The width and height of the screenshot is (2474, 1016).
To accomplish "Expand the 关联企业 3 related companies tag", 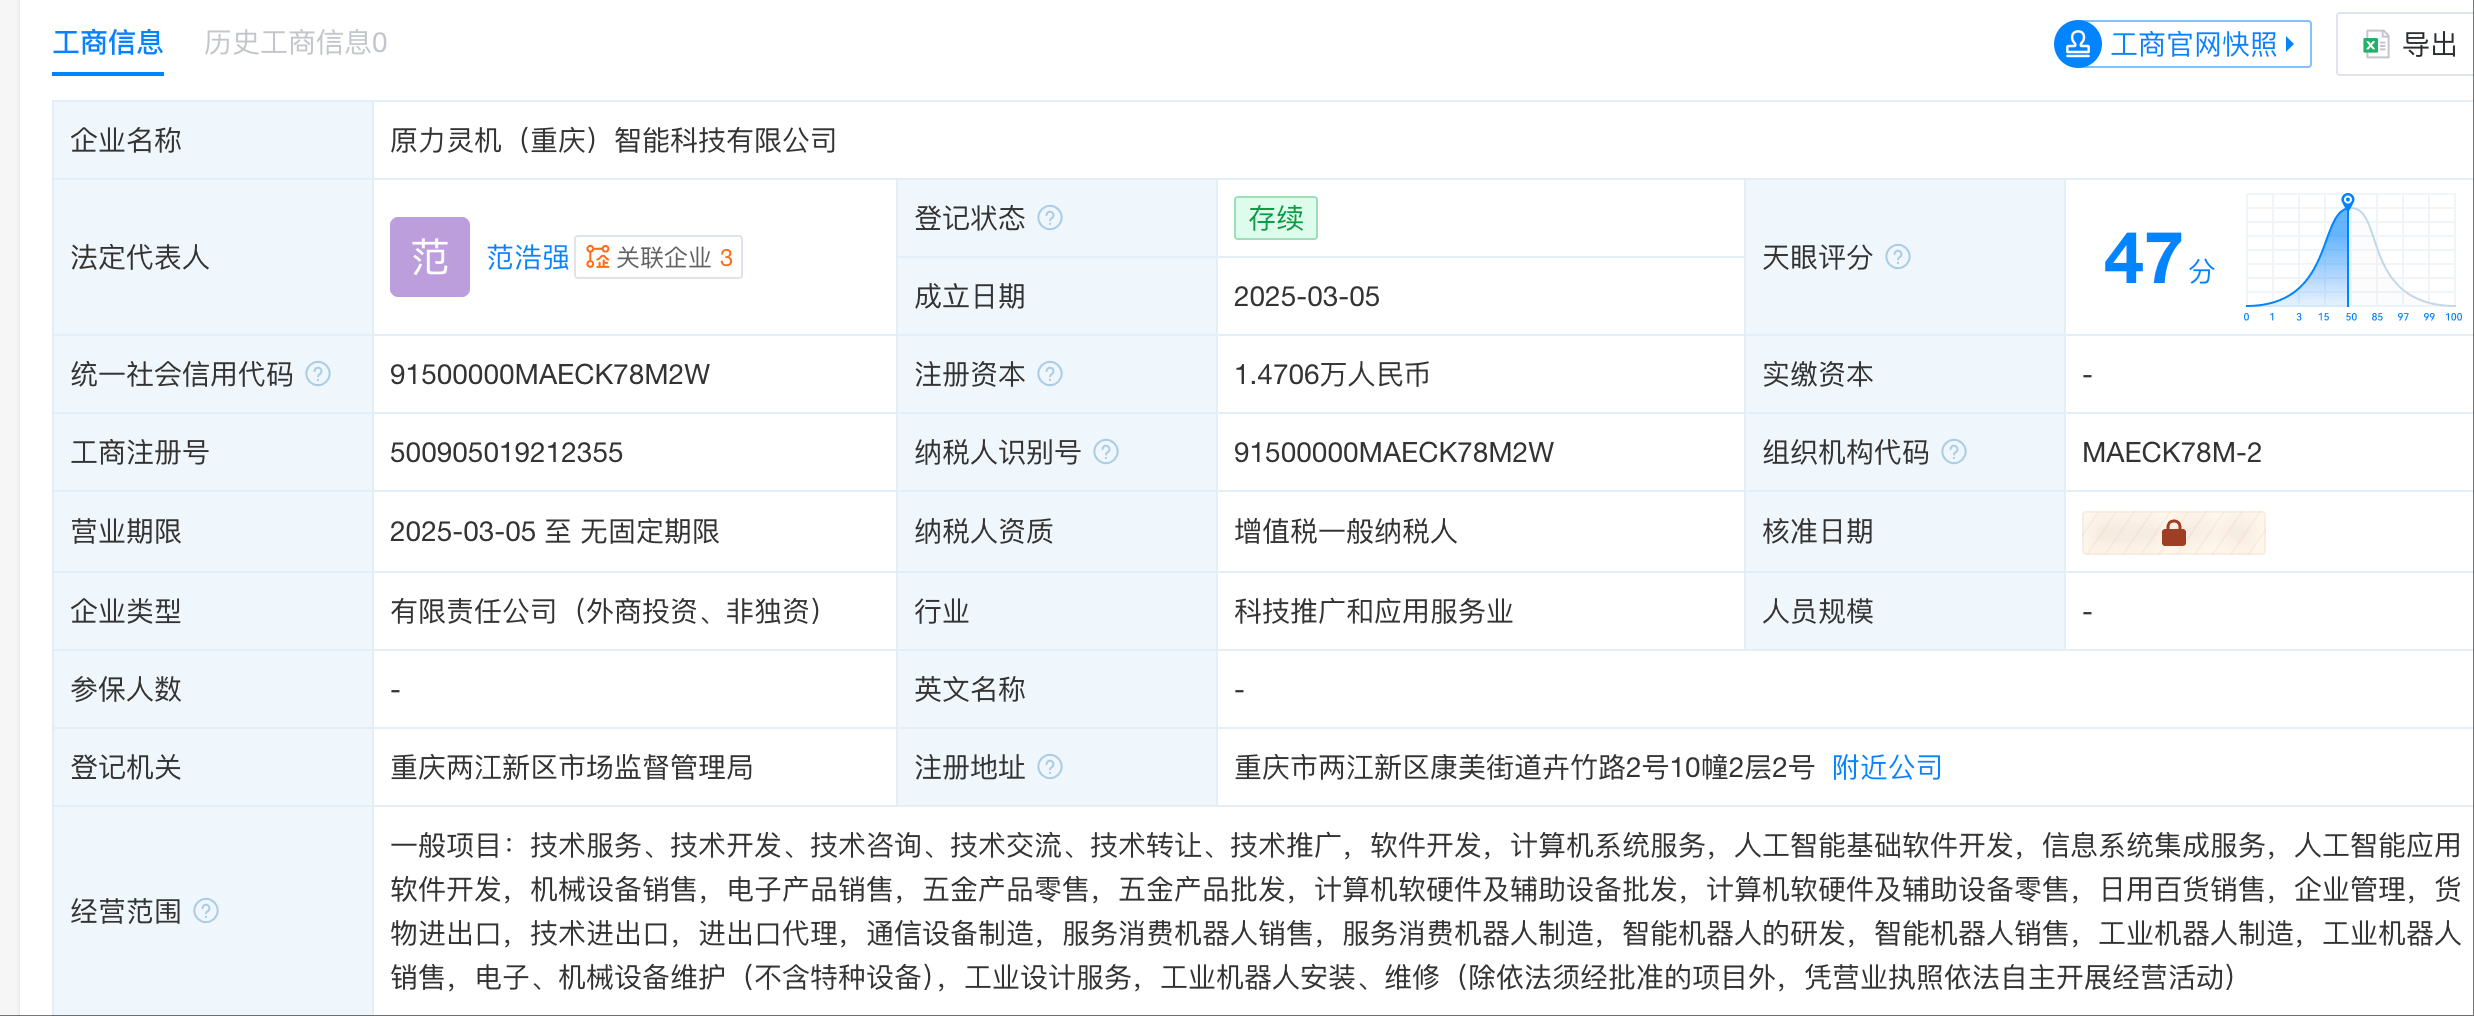I will click(659, 257).
